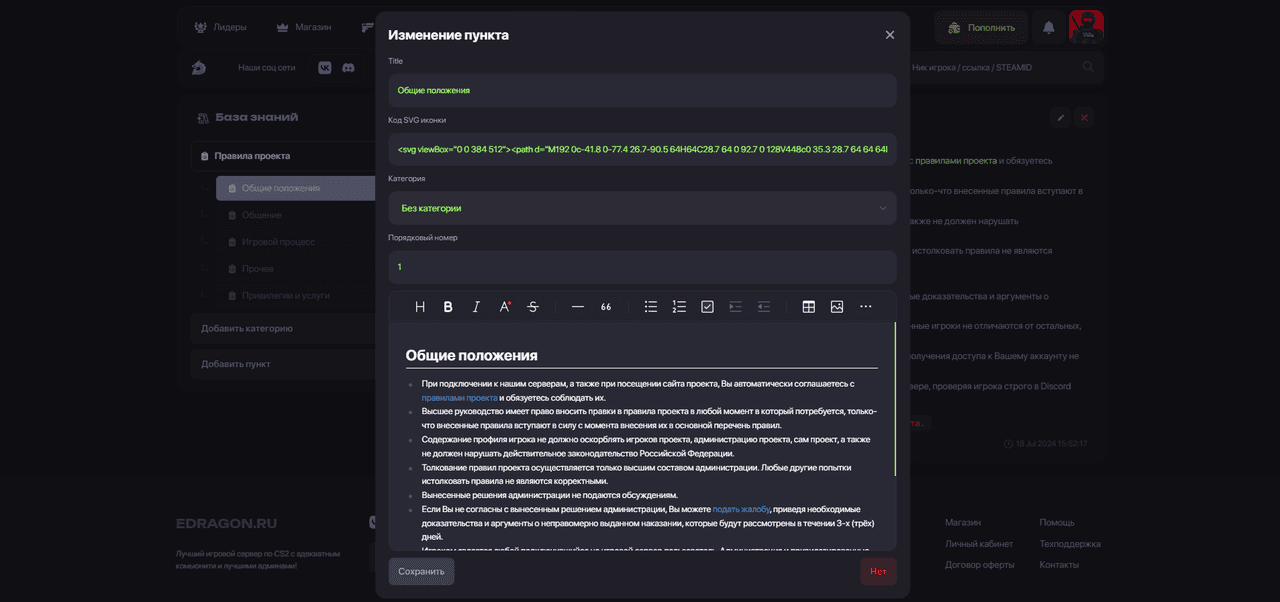Click Наши соц сети label
1280x602 pixels.
[267, 68]
